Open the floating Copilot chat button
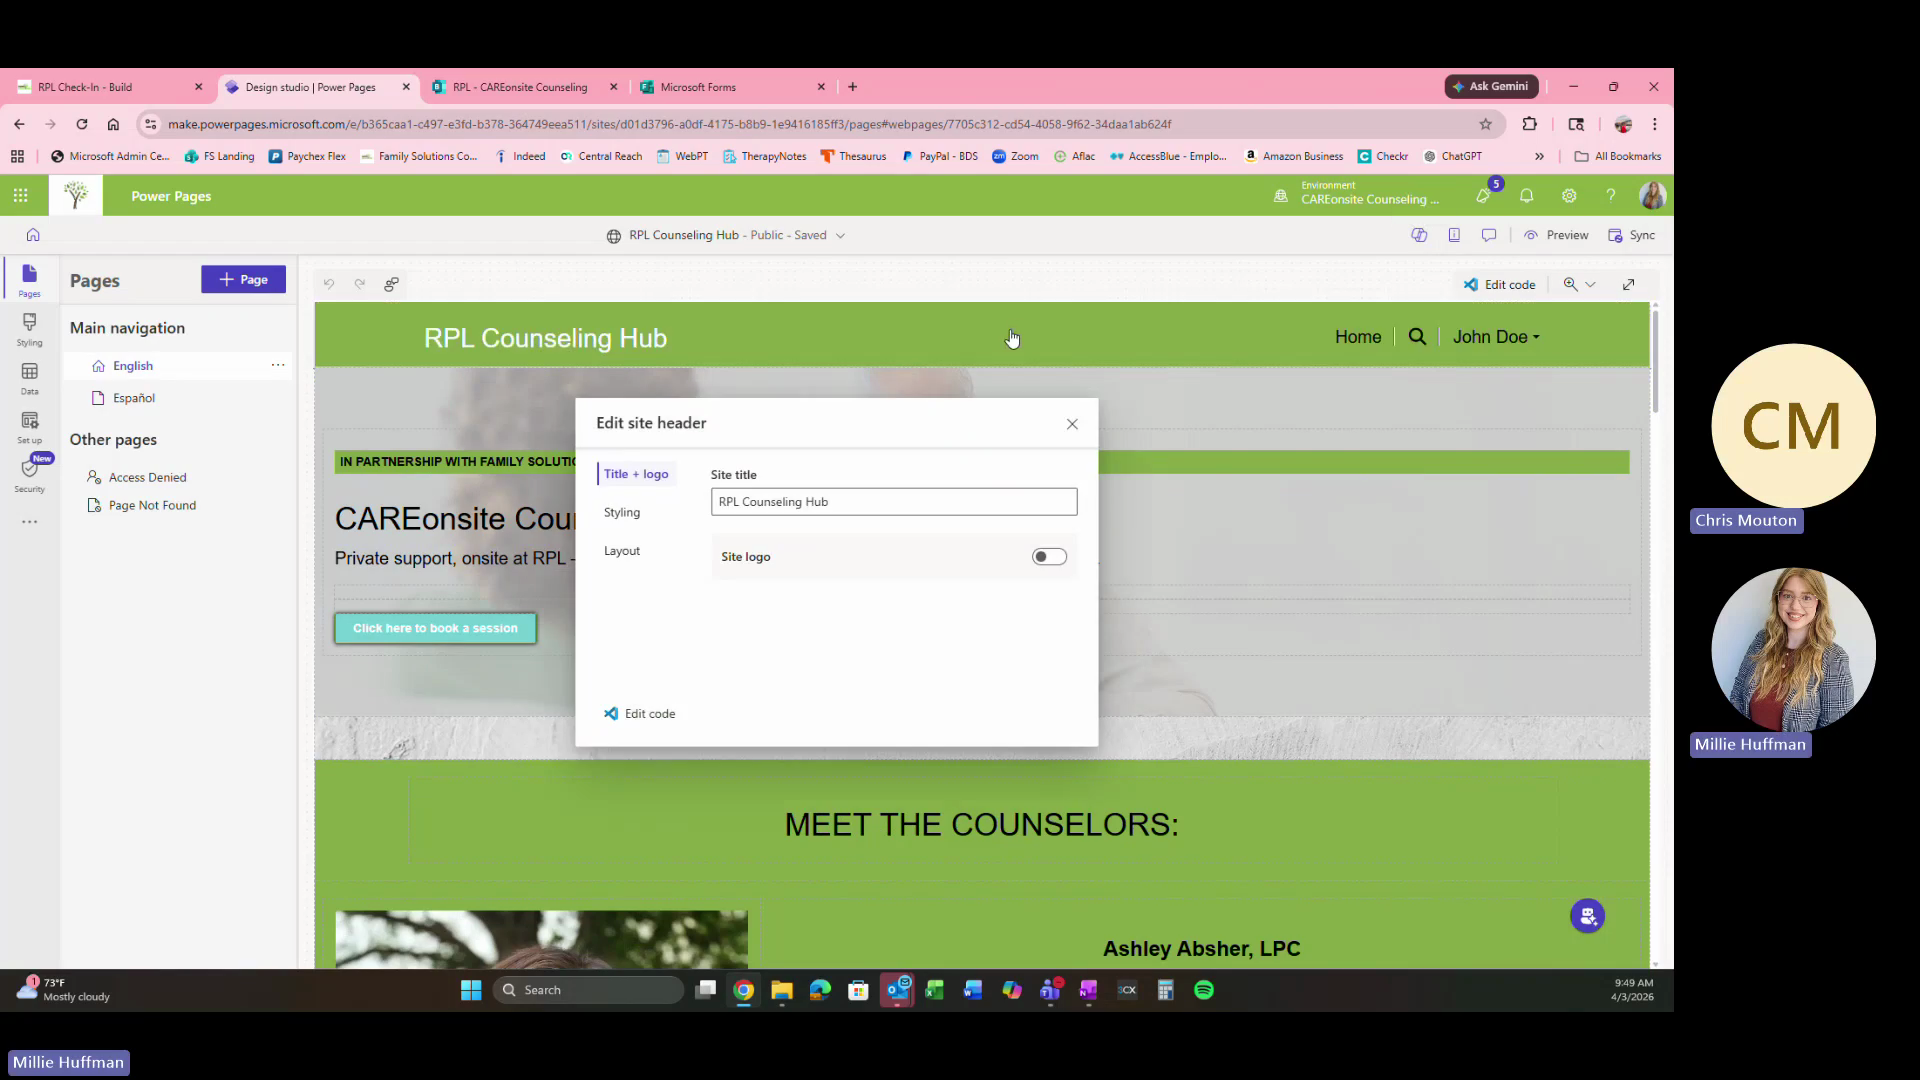 click(x=1587, y=915)
